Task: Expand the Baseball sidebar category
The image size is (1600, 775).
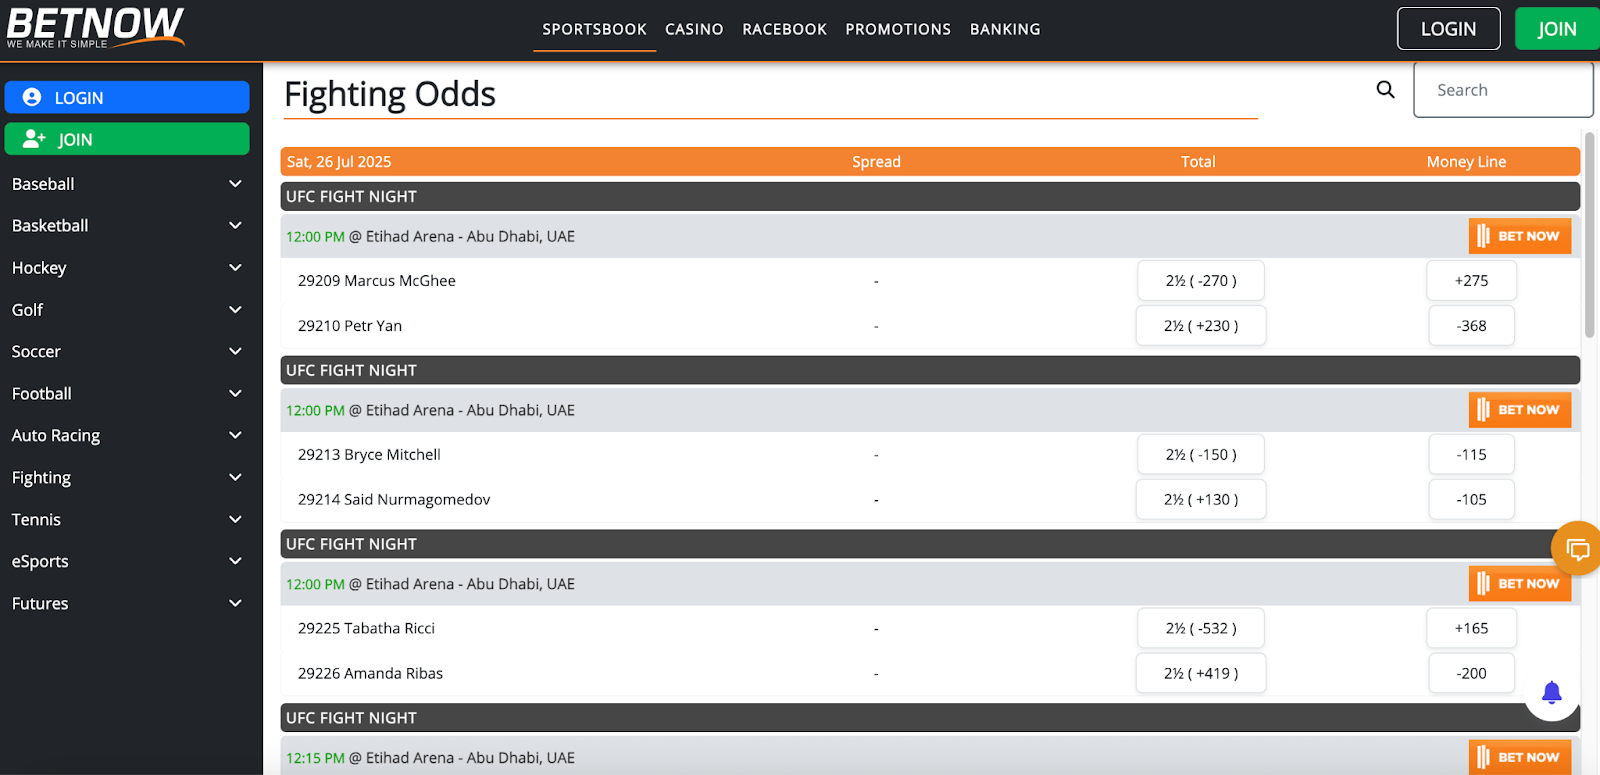Action: (235, 184)
